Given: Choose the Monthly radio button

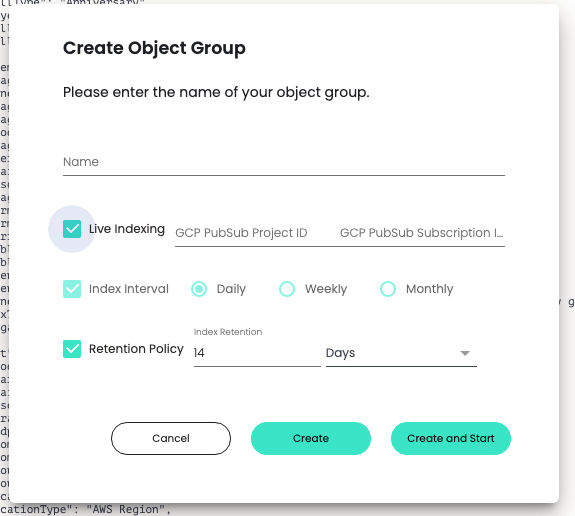Looking at the screenshot, I should (388, 289).
